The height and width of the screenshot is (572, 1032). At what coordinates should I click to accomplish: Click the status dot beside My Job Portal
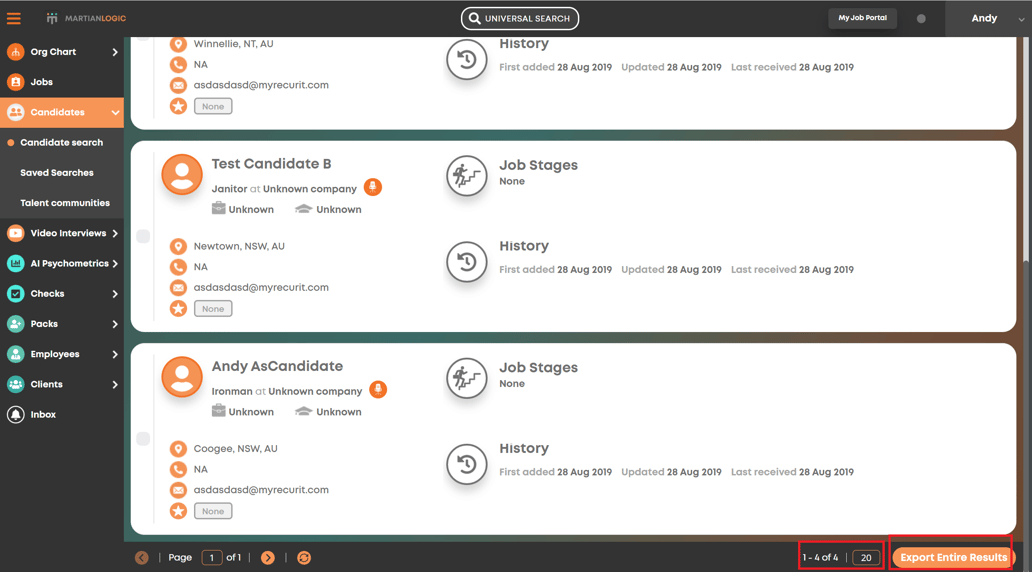pos(921,18)
